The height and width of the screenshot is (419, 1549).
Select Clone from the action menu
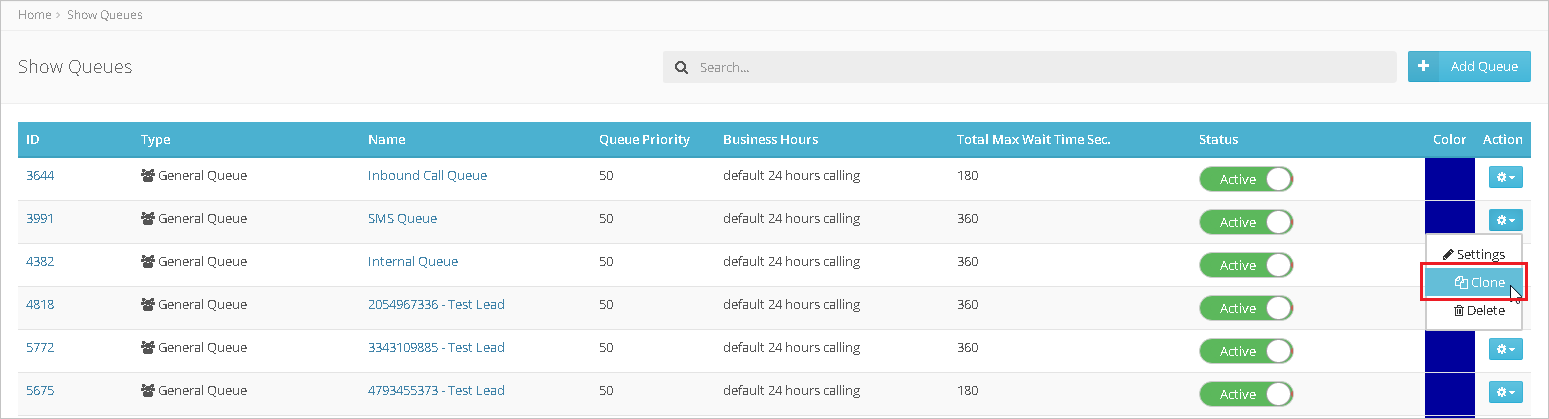pos(1473,283)
